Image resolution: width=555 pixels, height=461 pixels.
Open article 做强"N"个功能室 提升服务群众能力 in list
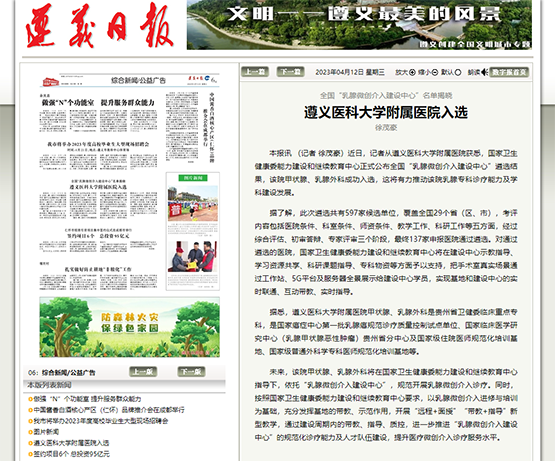(87, 399)
